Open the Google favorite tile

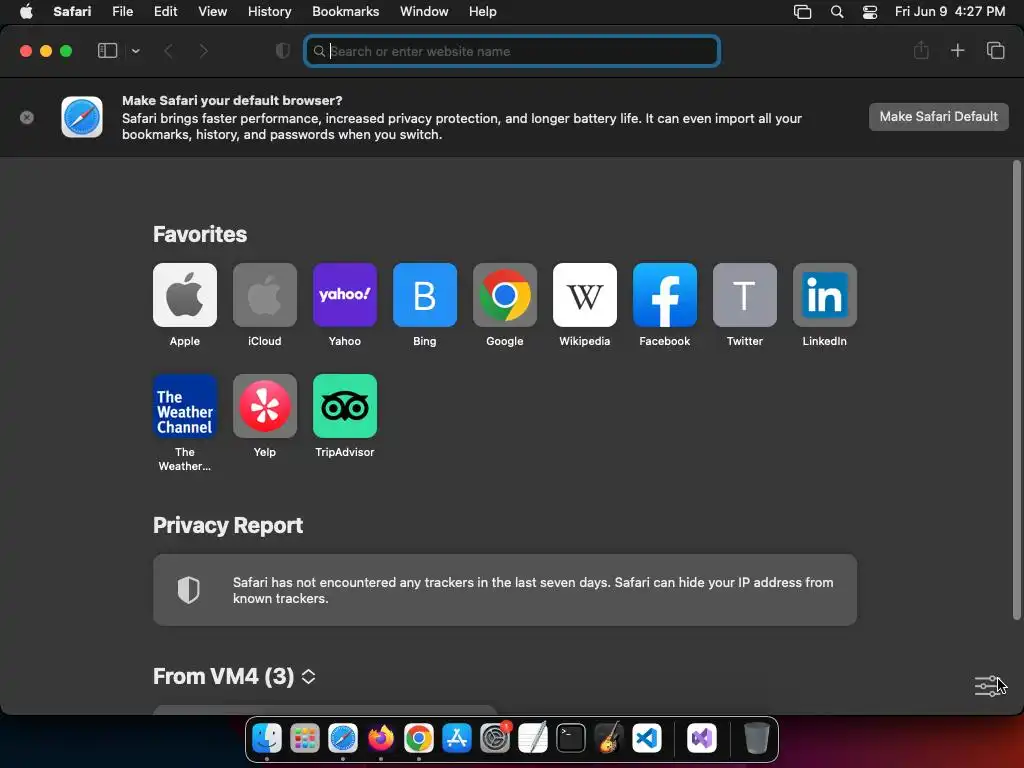pos(505,295)
